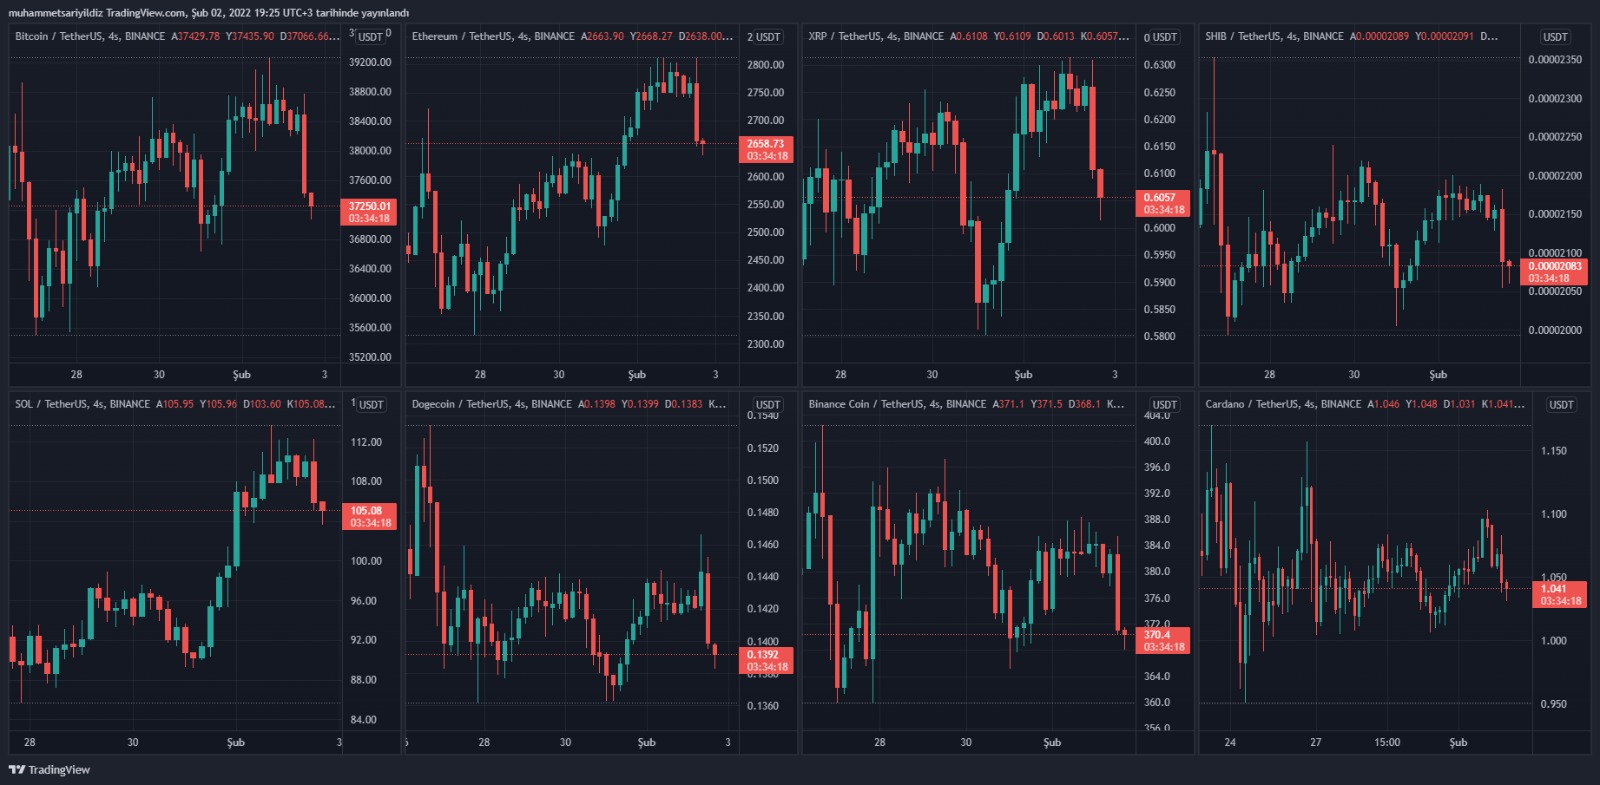The width and height of the screenshot is (1600, 785).
Task: Click the Şub date label on Dogecoin time axis
Action: (647, 743)
